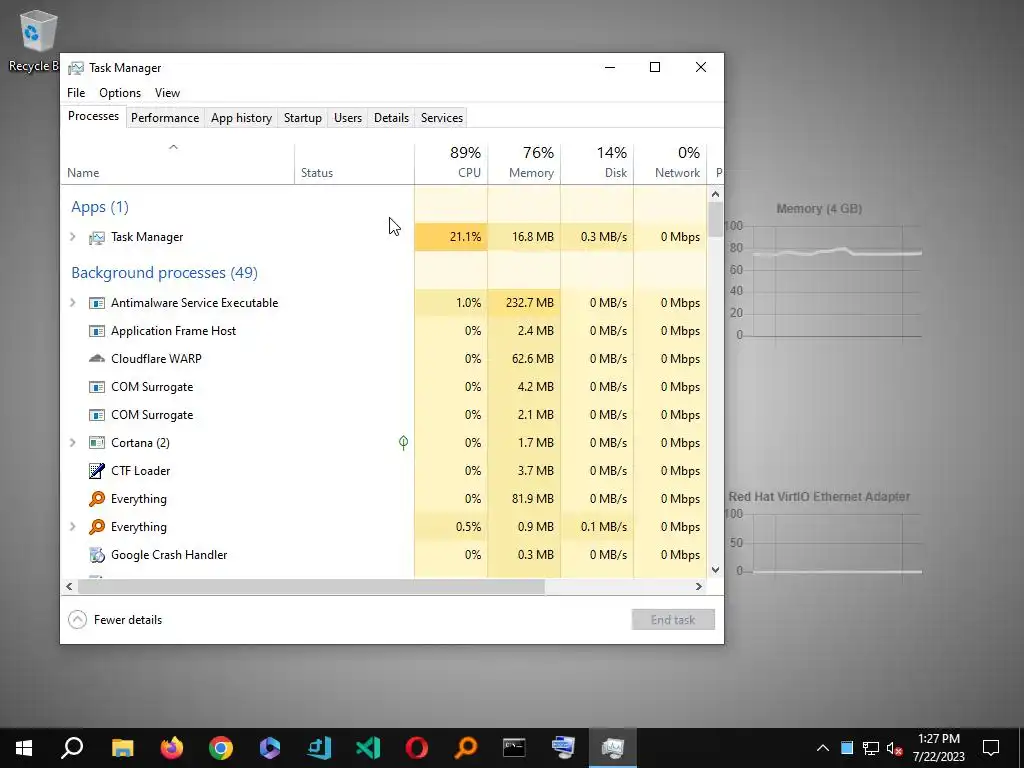Click the CTF Loader pen icon

pos(97,471)
